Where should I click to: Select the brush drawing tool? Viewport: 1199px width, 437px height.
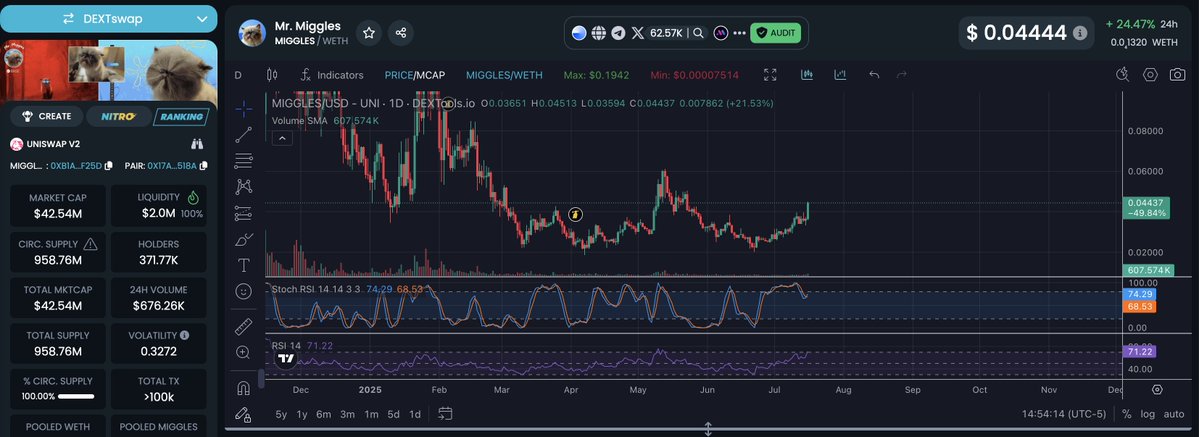pos(244,240)
